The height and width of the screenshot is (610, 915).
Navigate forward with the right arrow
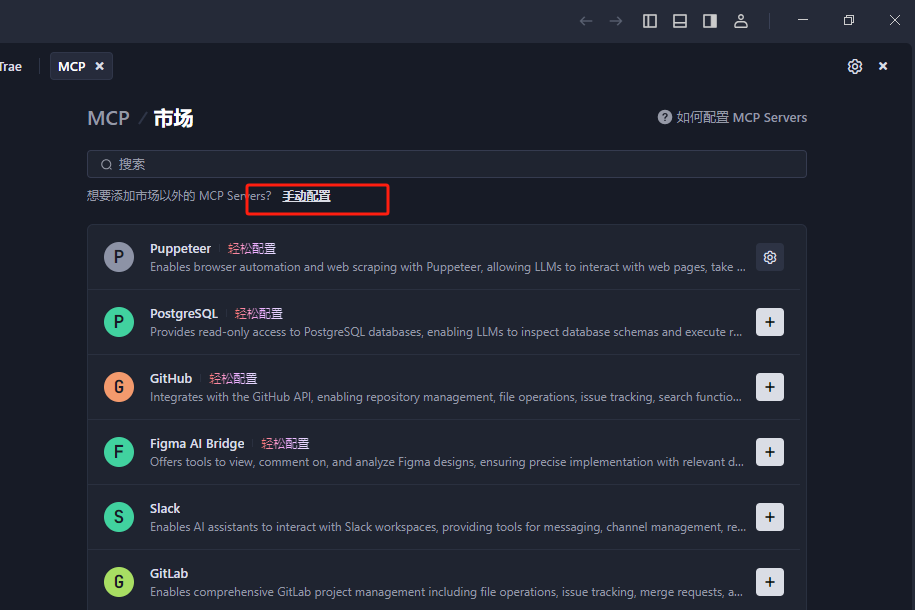coord(616,21)
